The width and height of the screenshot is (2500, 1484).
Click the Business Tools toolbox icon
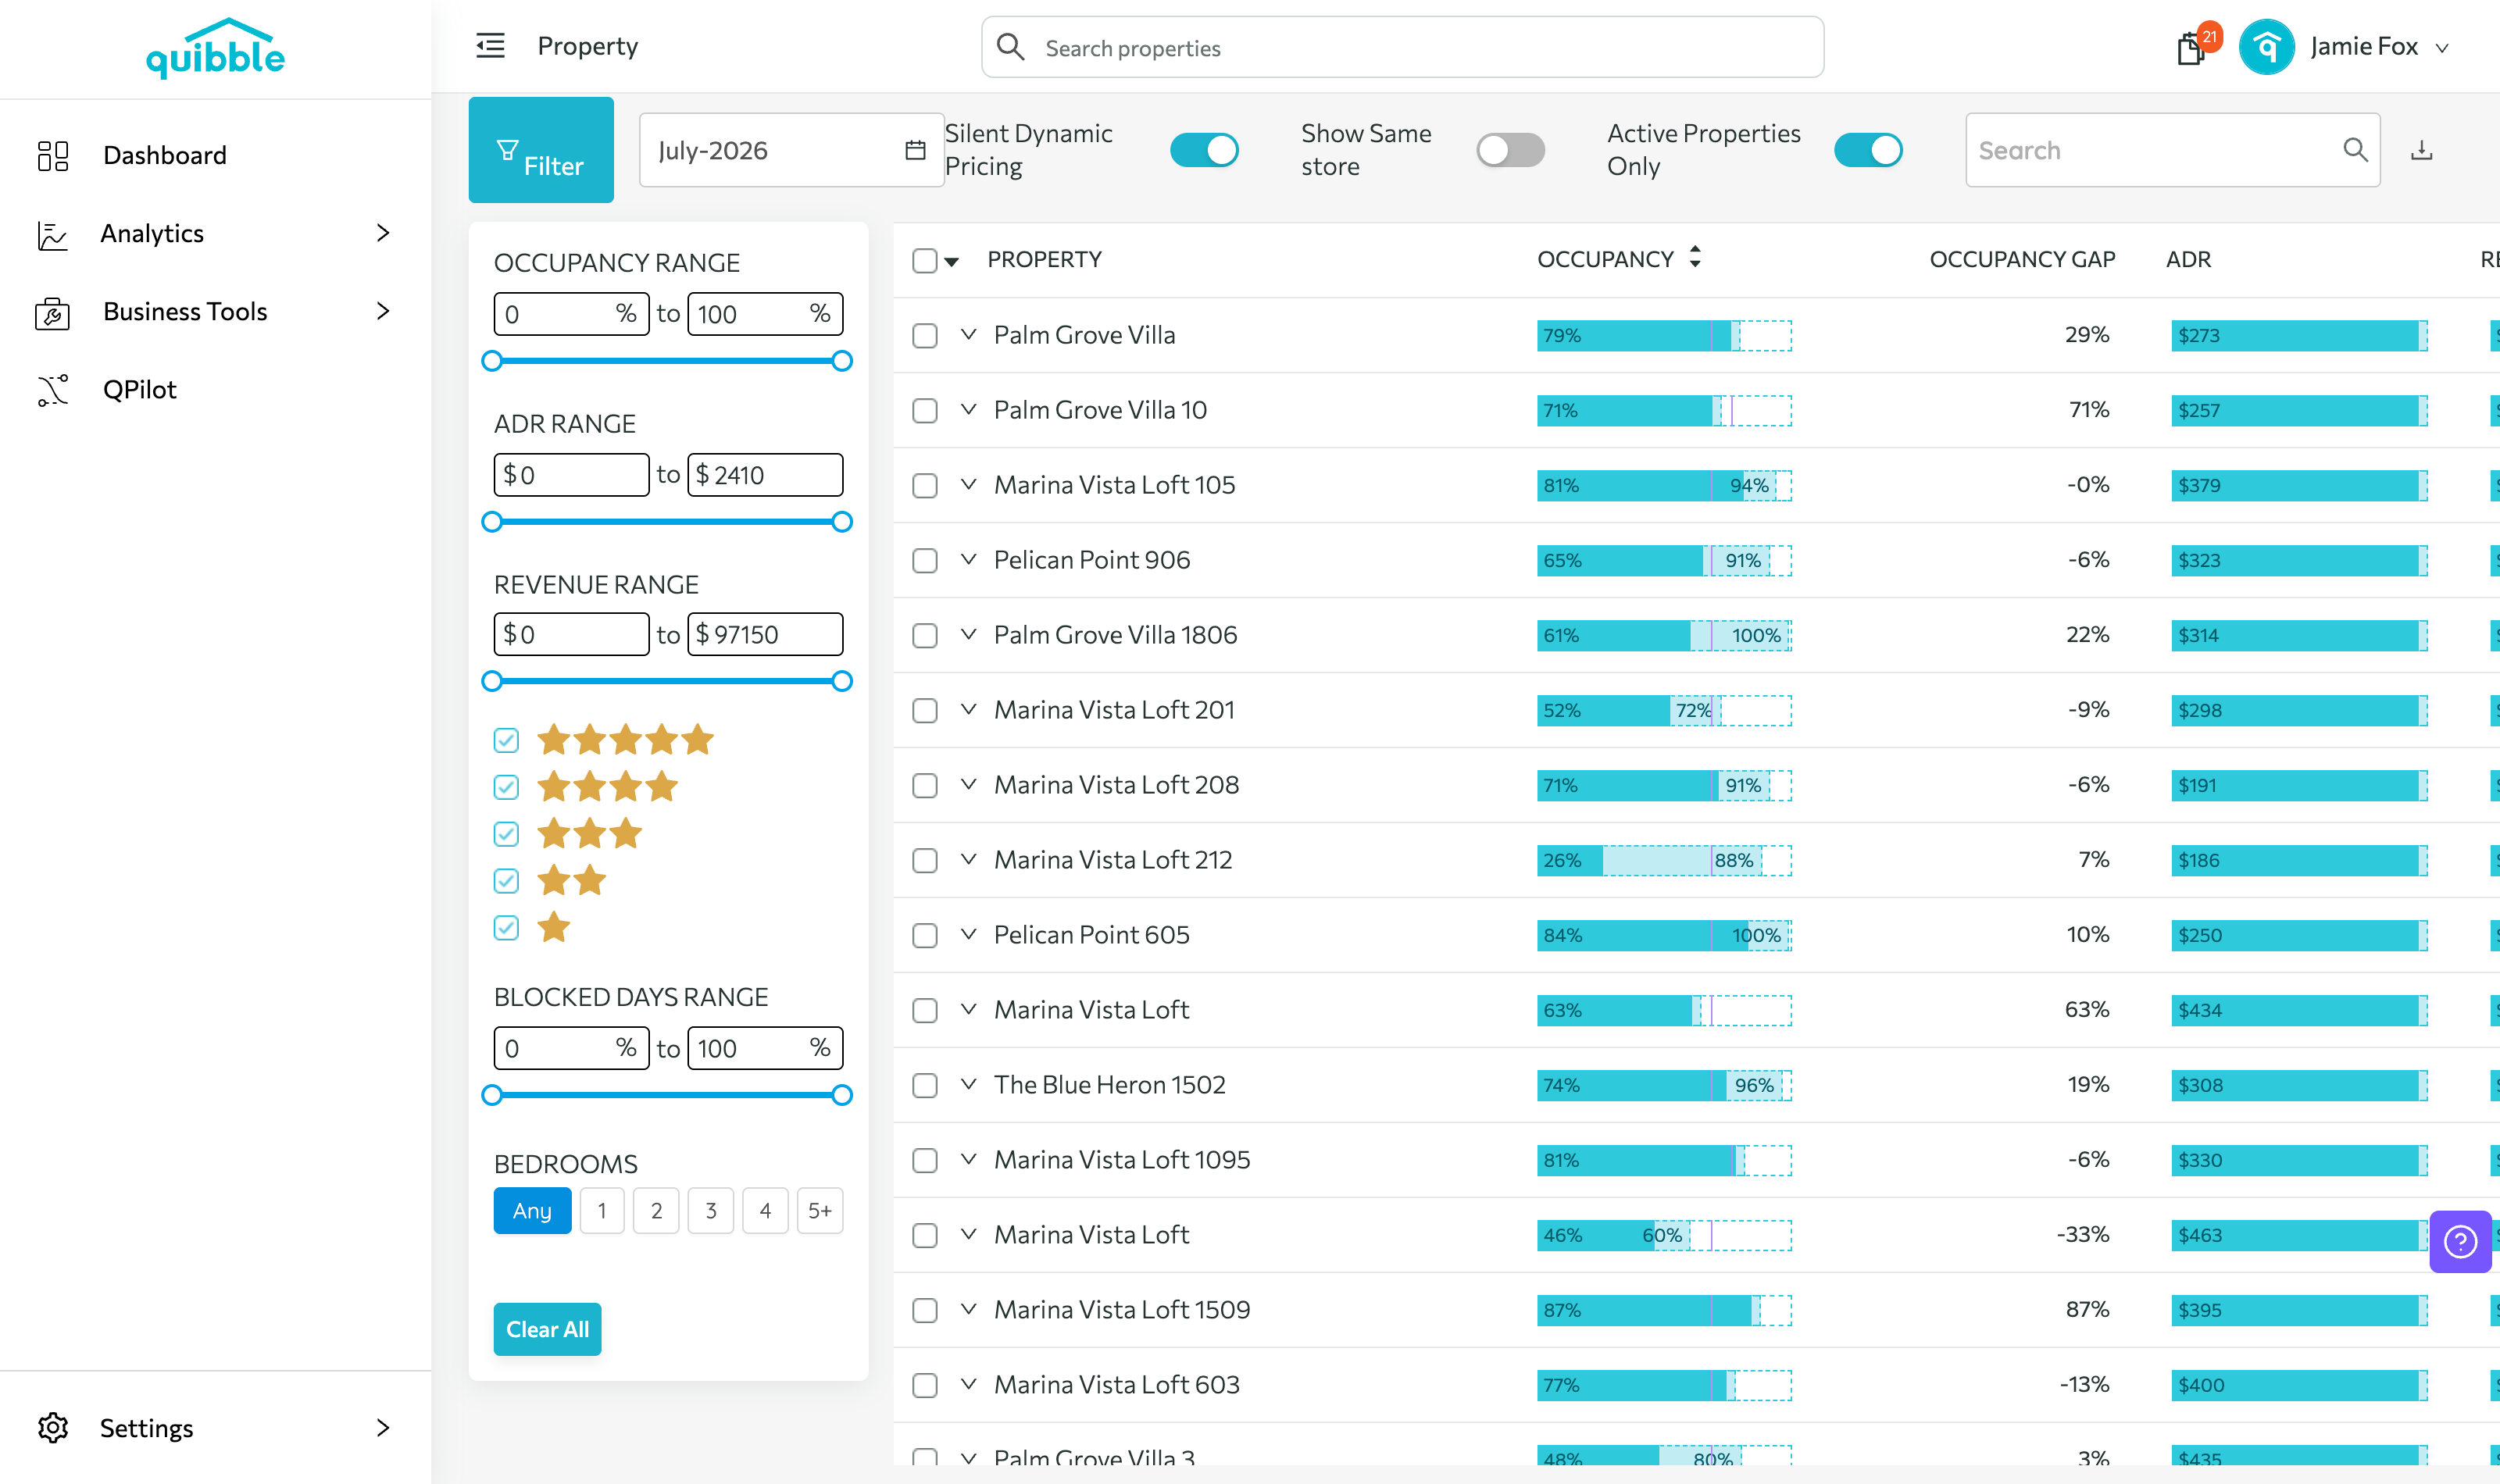[x=53, y=313]
